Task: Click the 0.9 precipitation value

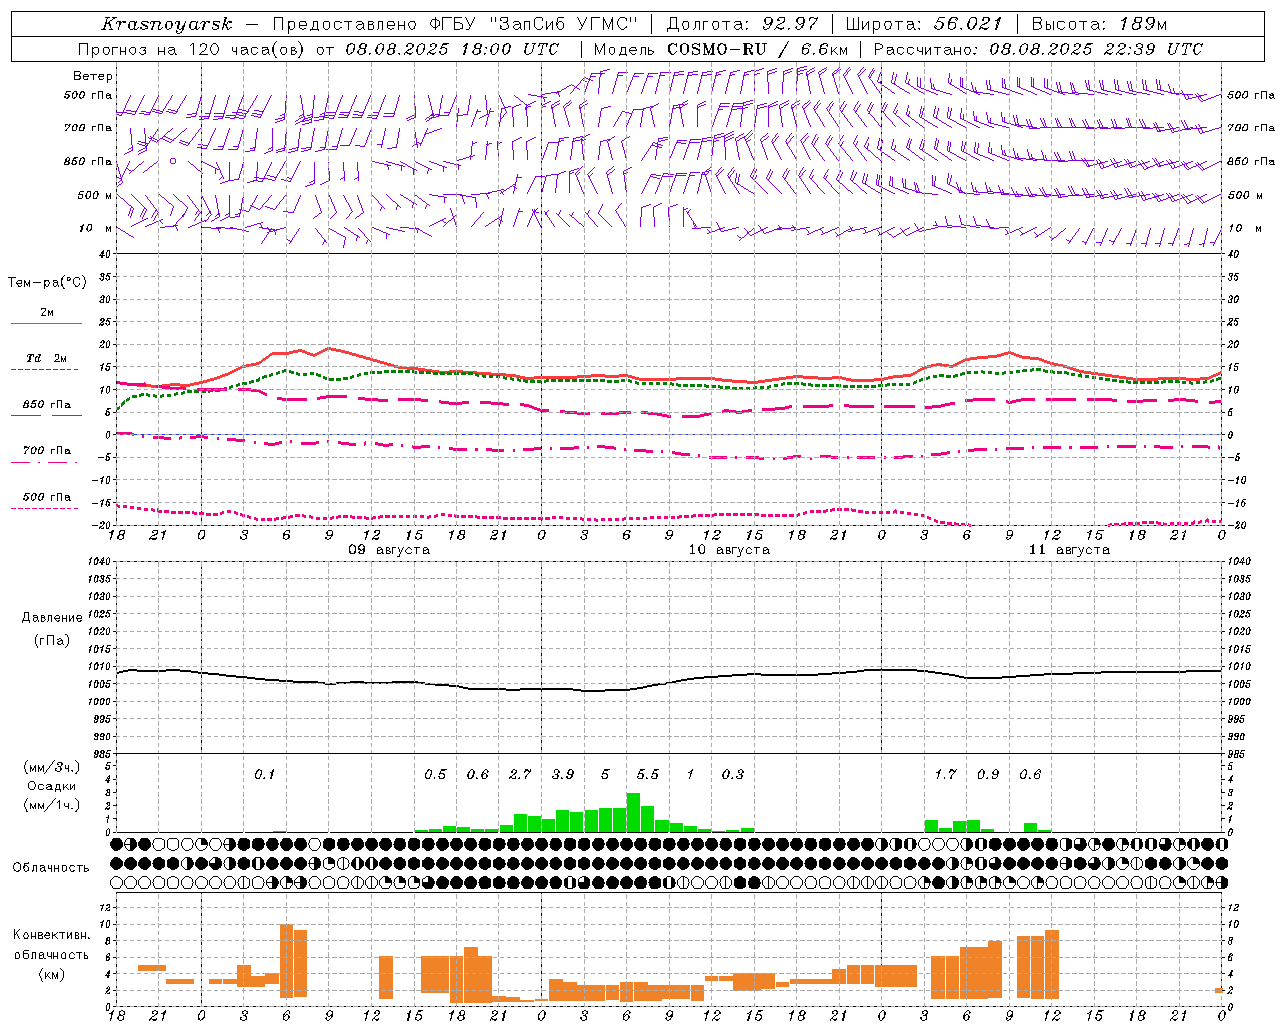Action: click(x=988, y=775)
